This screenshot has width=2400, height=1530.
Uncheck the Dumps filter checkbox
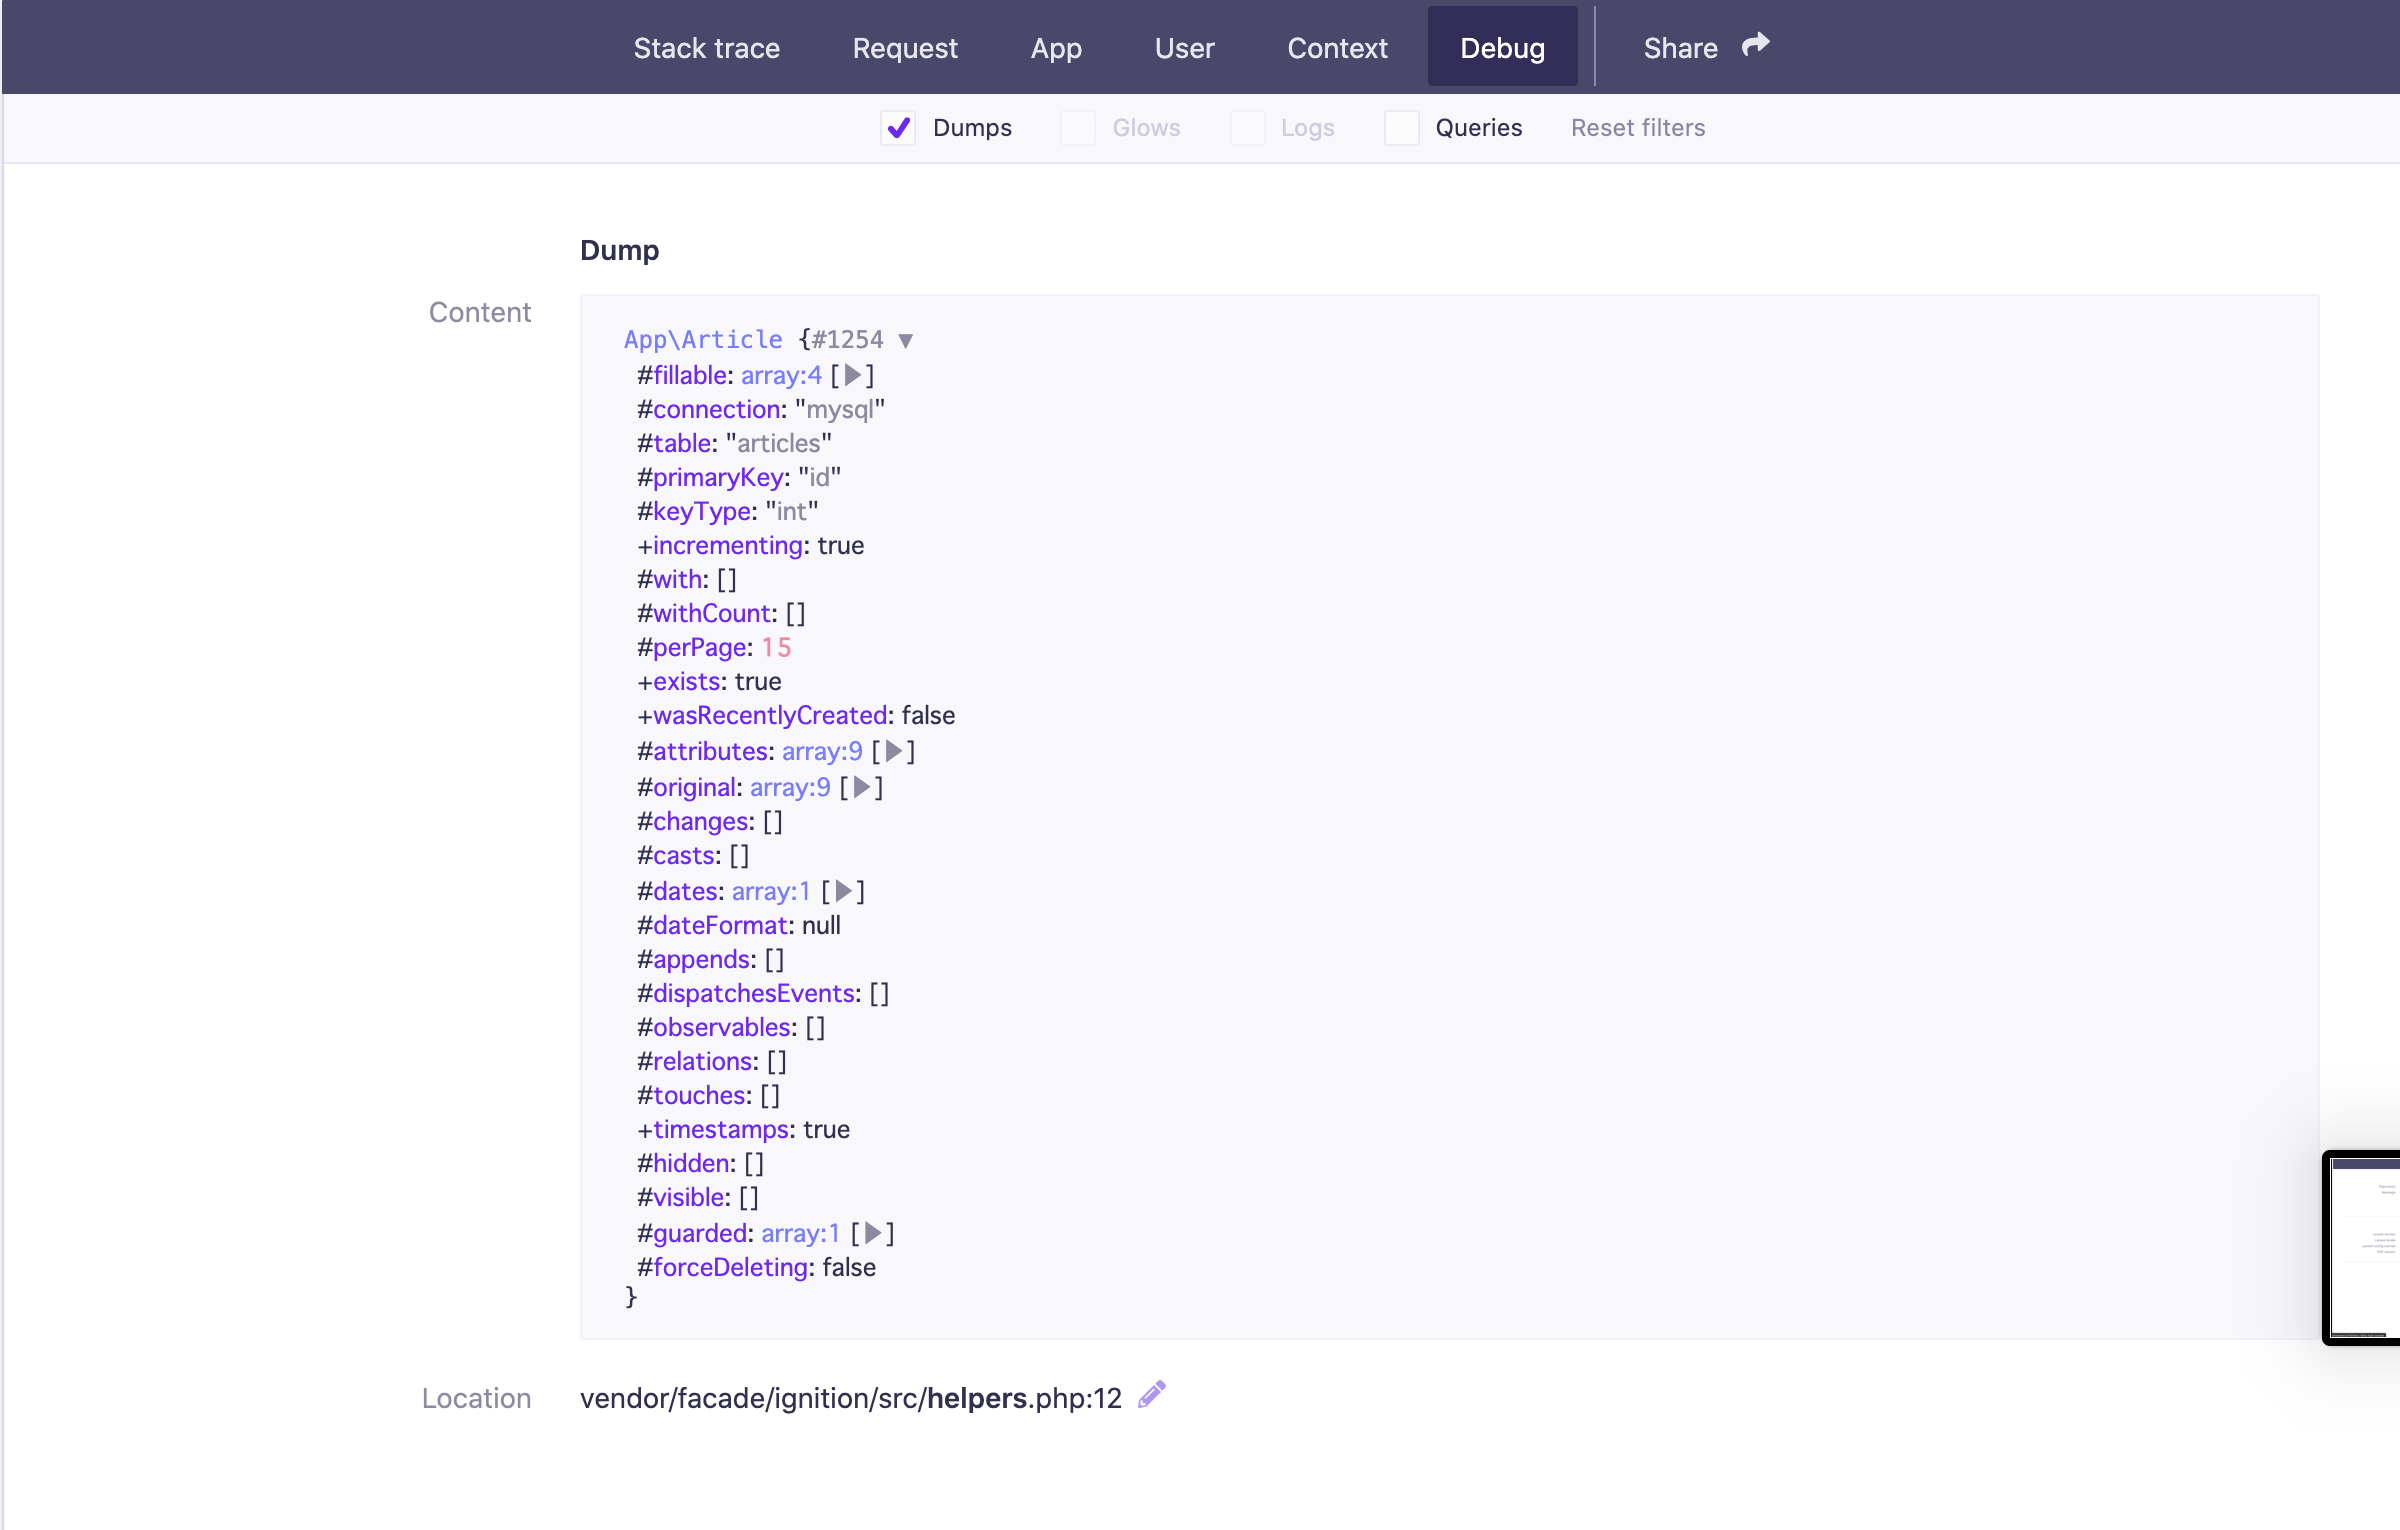pos(898,128)
